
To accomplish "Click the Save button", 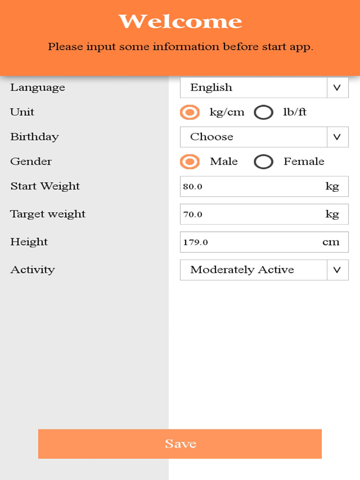I will pyautogui.click(x=180, y=444).
